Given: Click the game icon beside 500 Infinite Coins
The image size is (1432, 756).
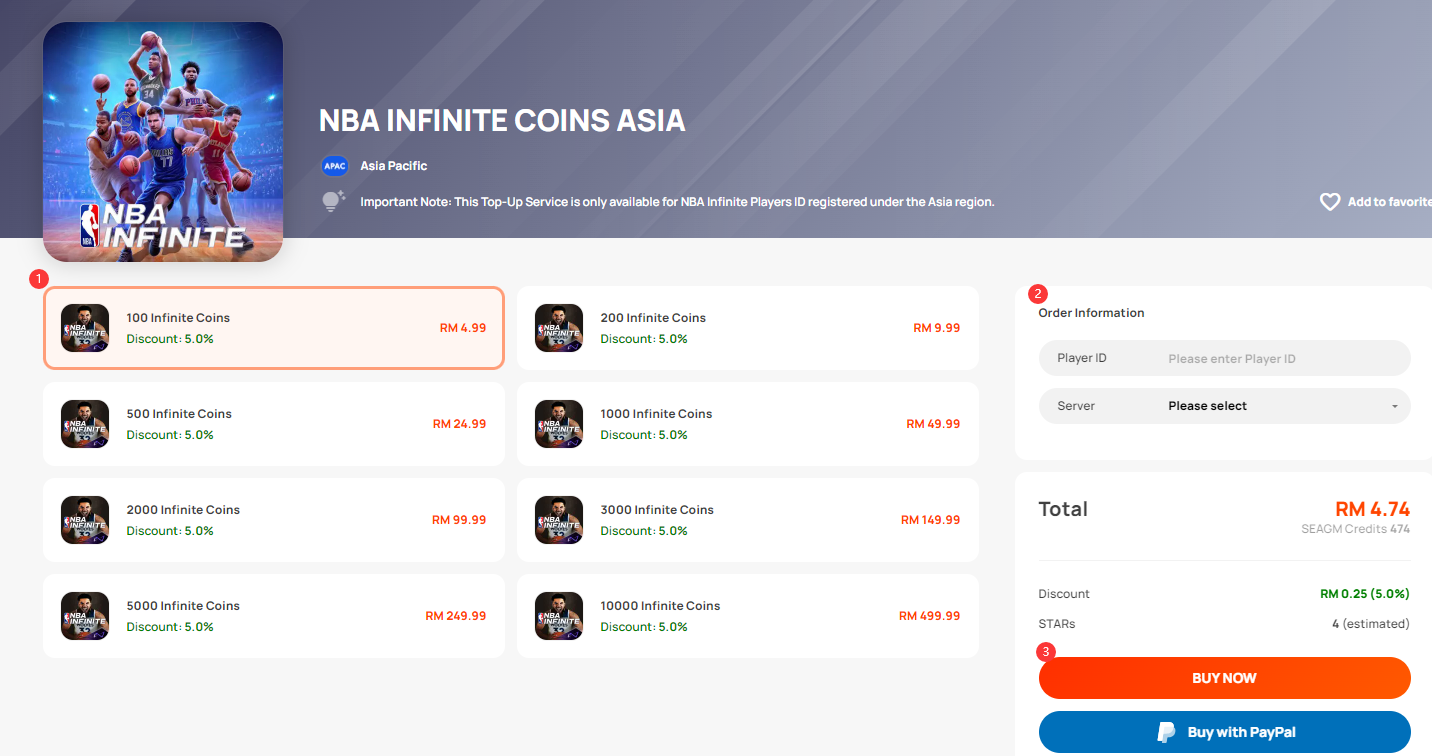Looking at the screenshot, I should coord(85,424).
